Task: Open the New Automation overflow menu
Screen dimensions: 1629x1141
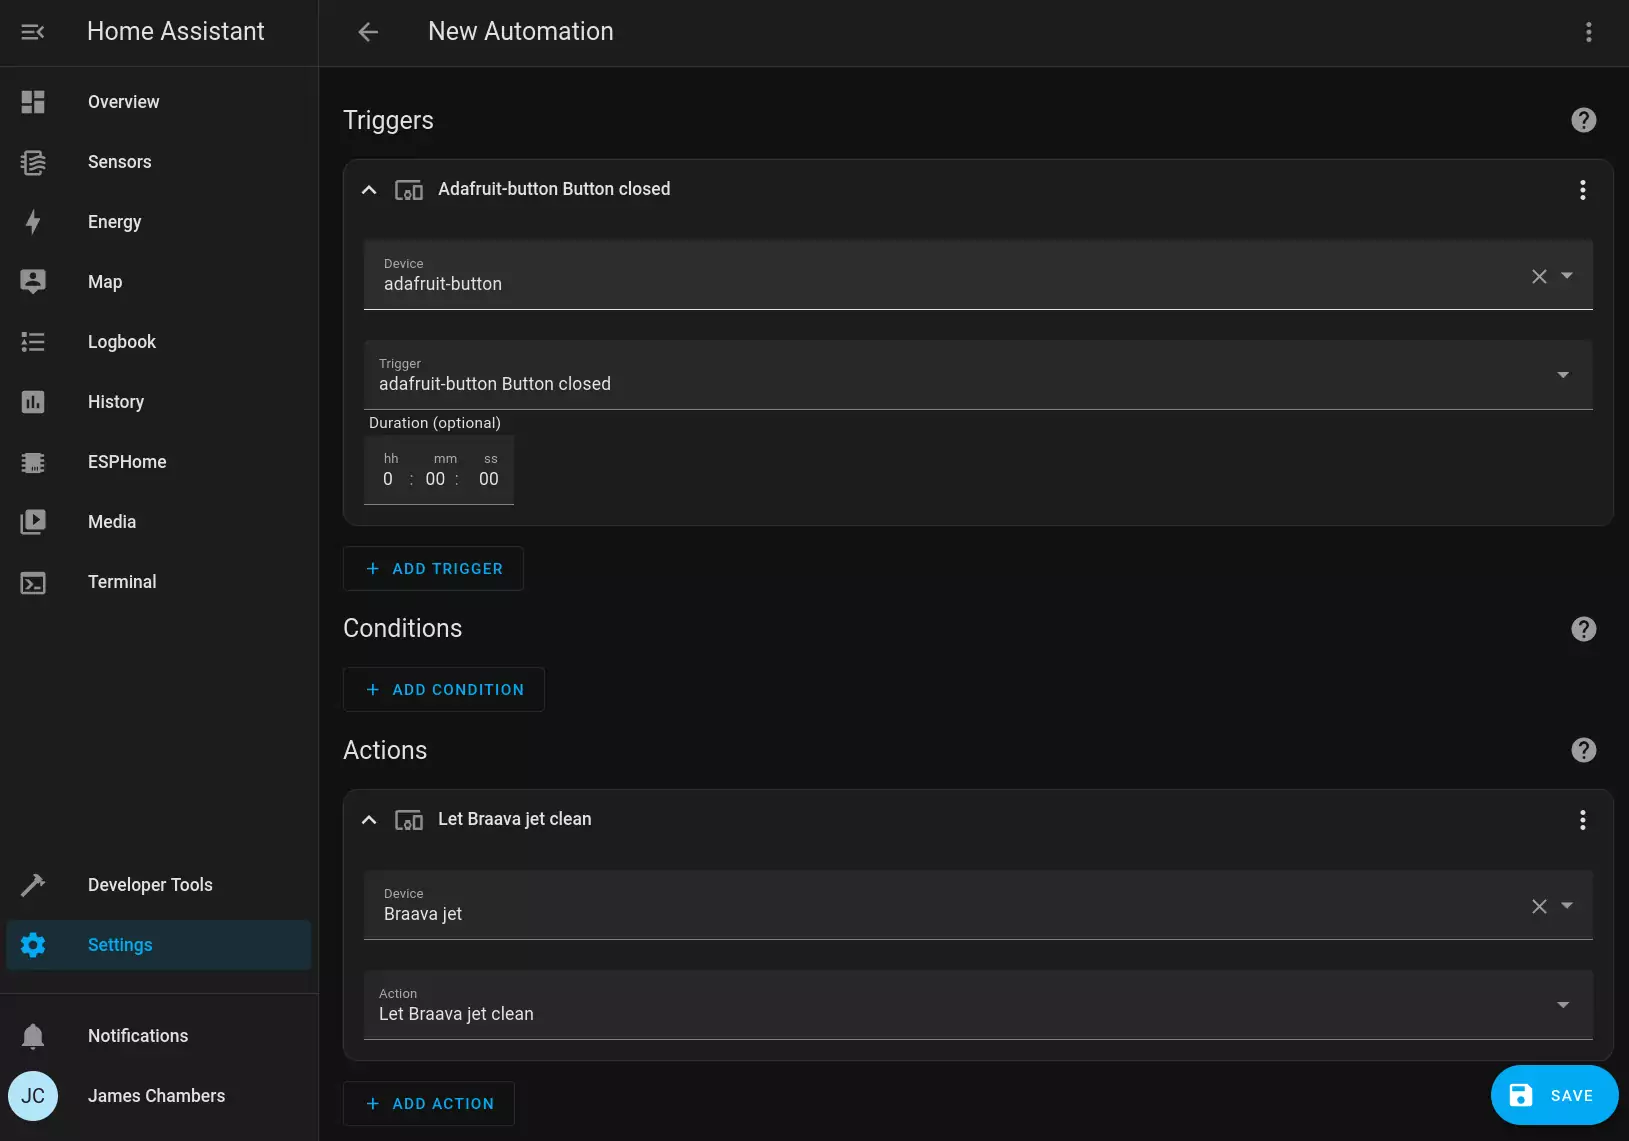Action: (x=1588, y=32)
